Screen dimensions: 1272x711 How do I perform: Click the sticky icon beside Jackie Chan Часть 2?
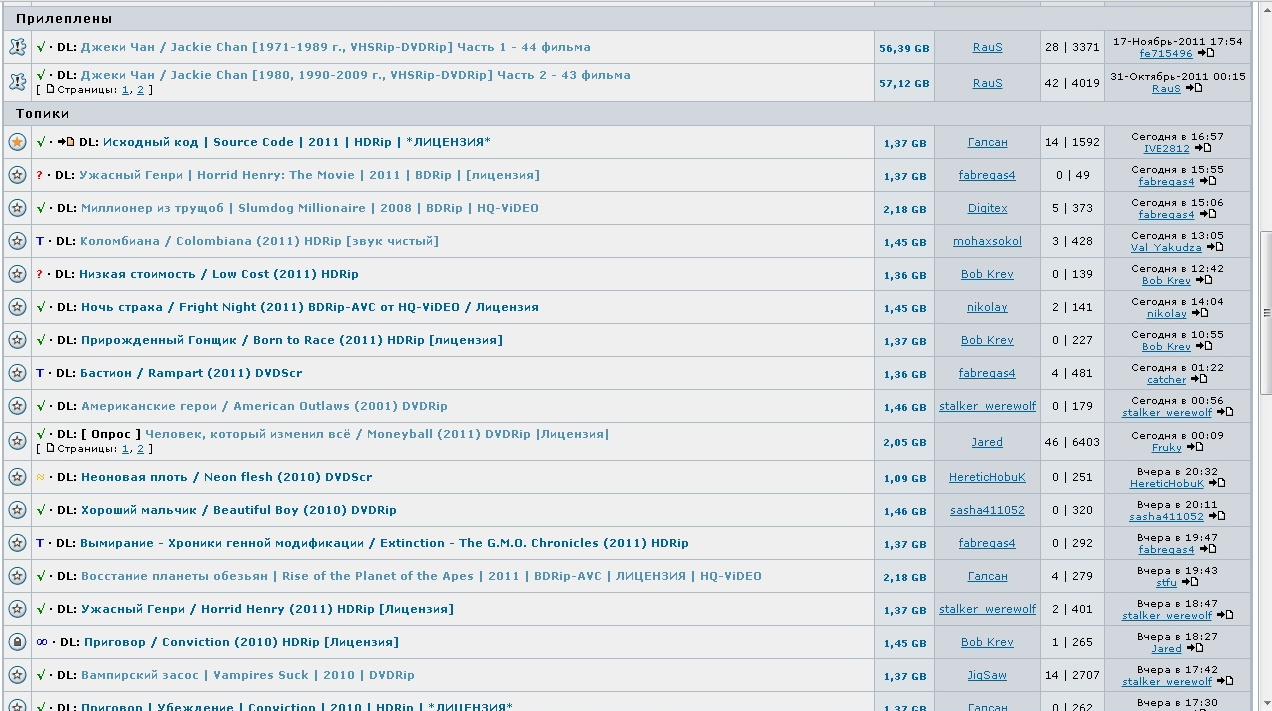tap(17, 82)
